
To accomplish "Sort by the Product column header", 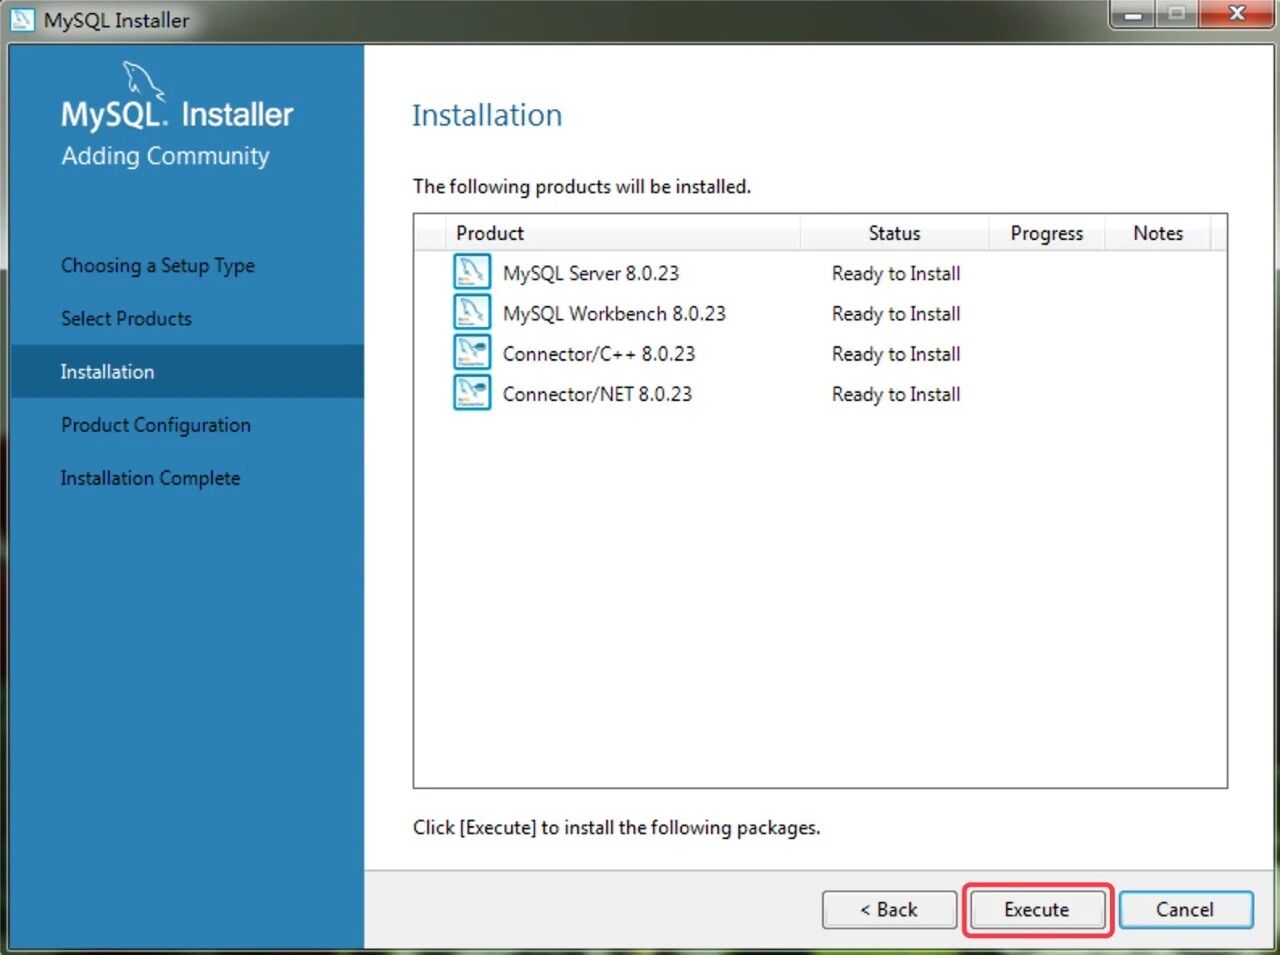I will coord(622,233).
